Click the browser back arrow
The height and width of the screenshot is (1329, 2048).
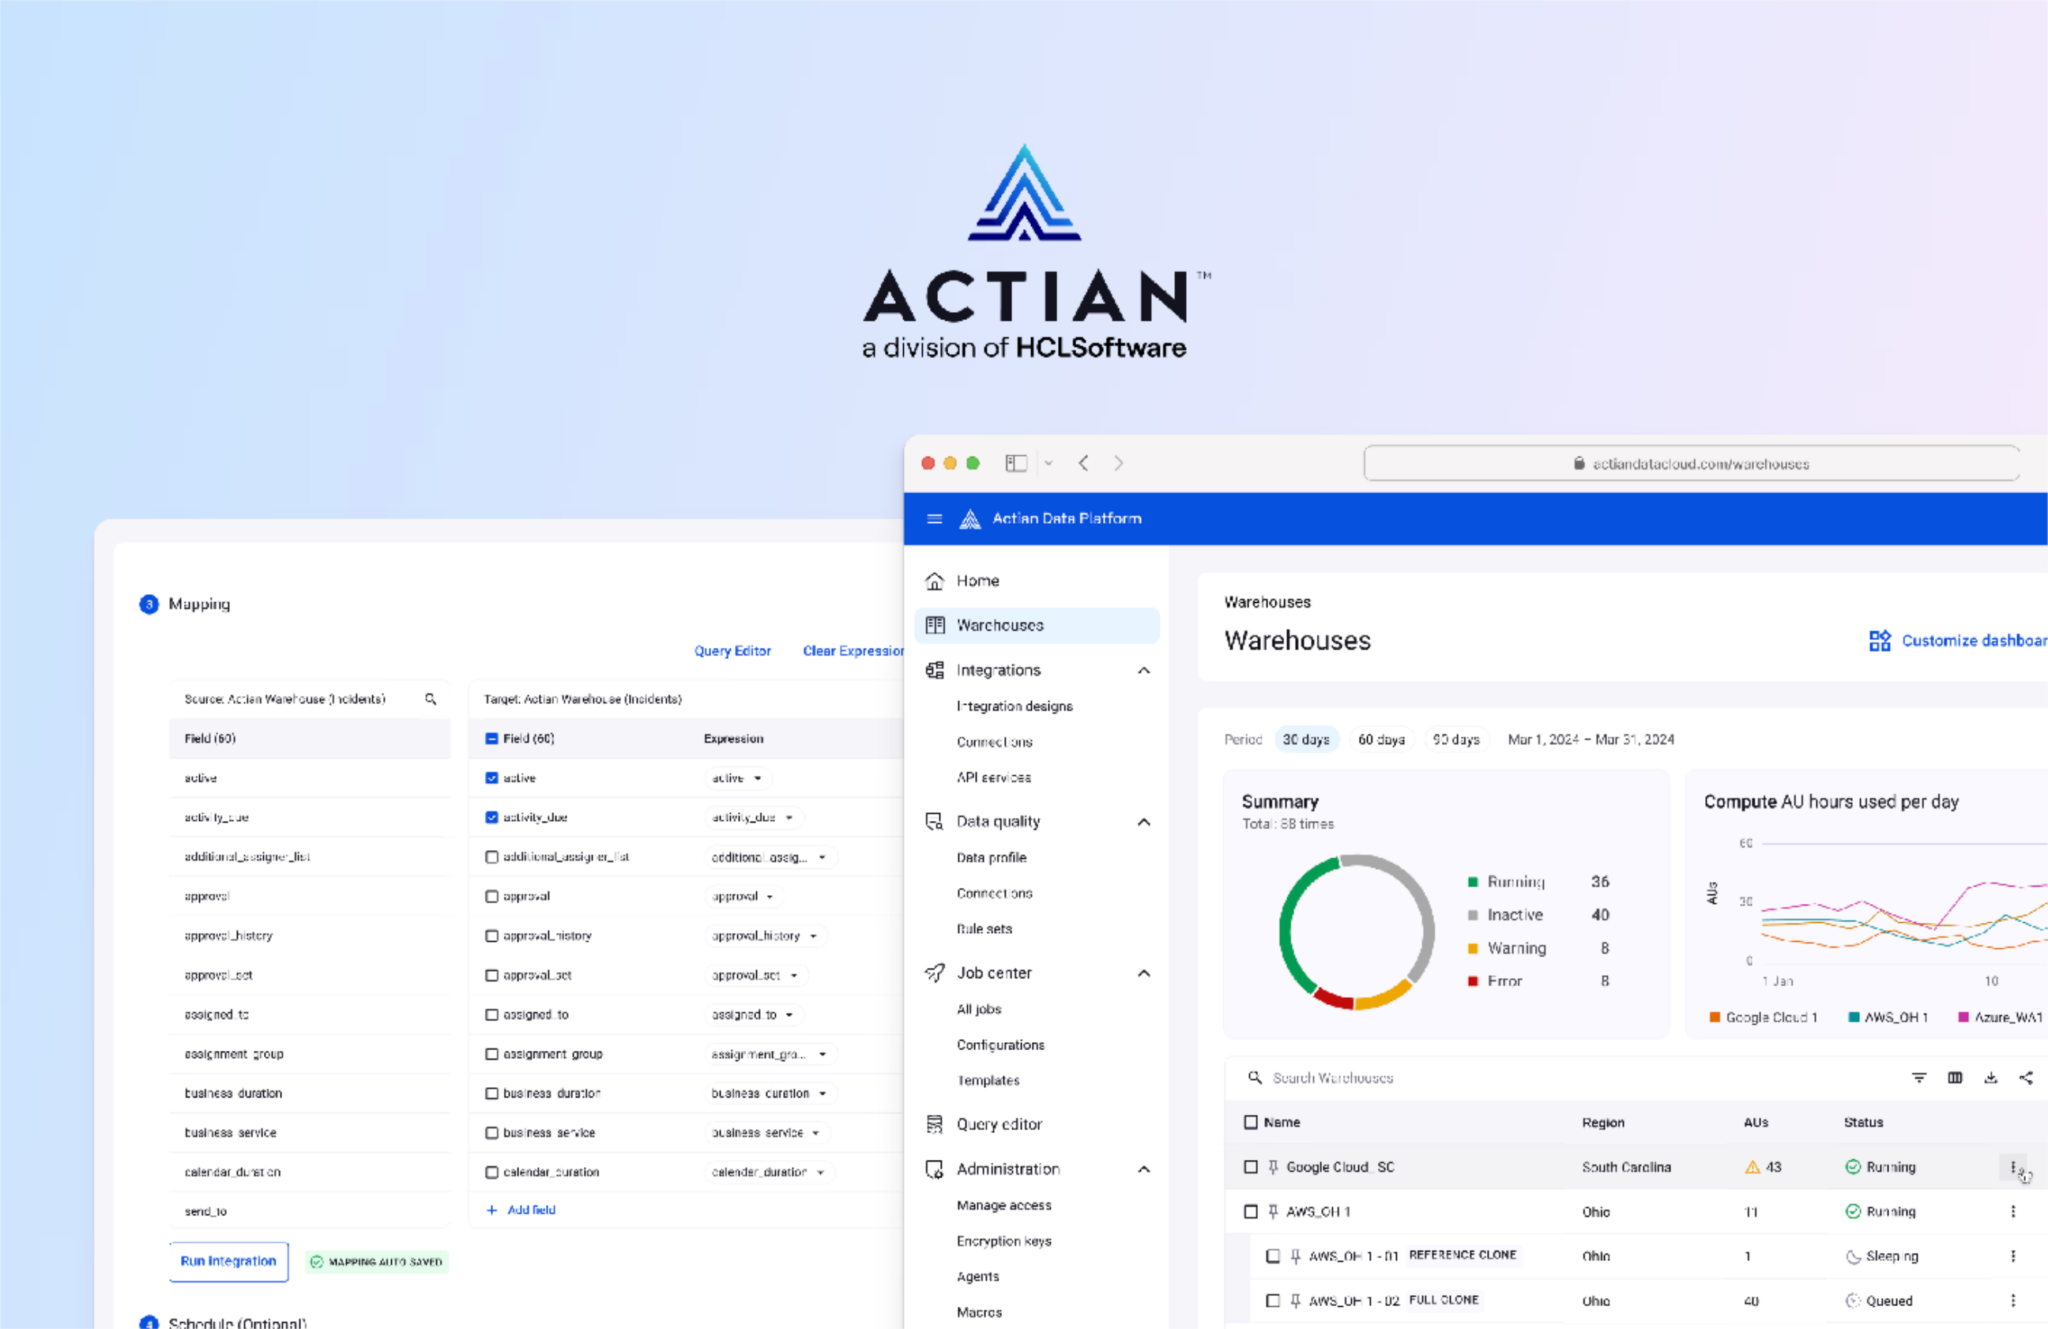(x=1083, y=463)
